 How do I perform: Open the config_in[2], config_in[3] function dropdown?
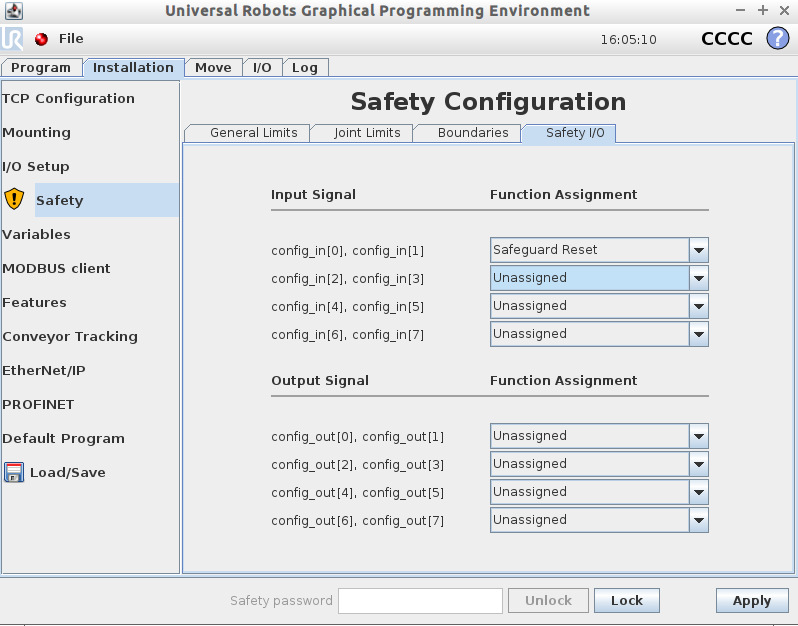599,278
